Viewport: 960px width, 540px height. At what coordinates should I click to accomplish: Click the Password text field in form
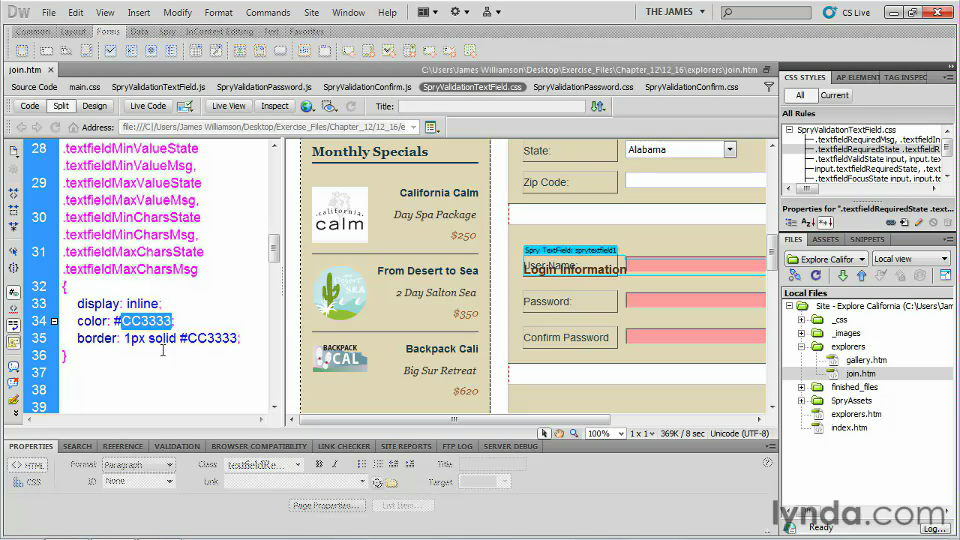click(694, 301)
